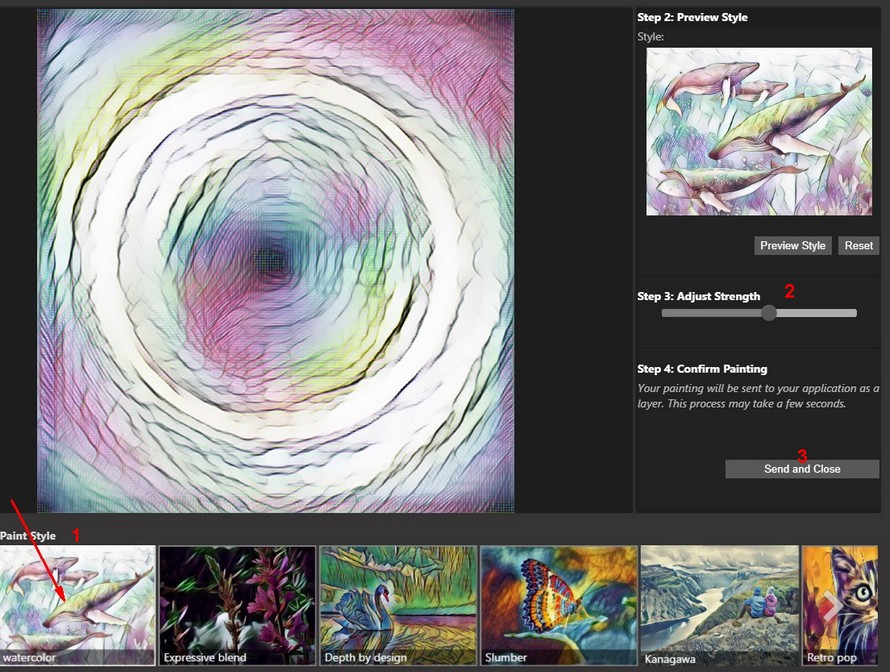Click the 'Style:' label text
890x672 pixels.
pyautogui.click(x=650, y=37)
